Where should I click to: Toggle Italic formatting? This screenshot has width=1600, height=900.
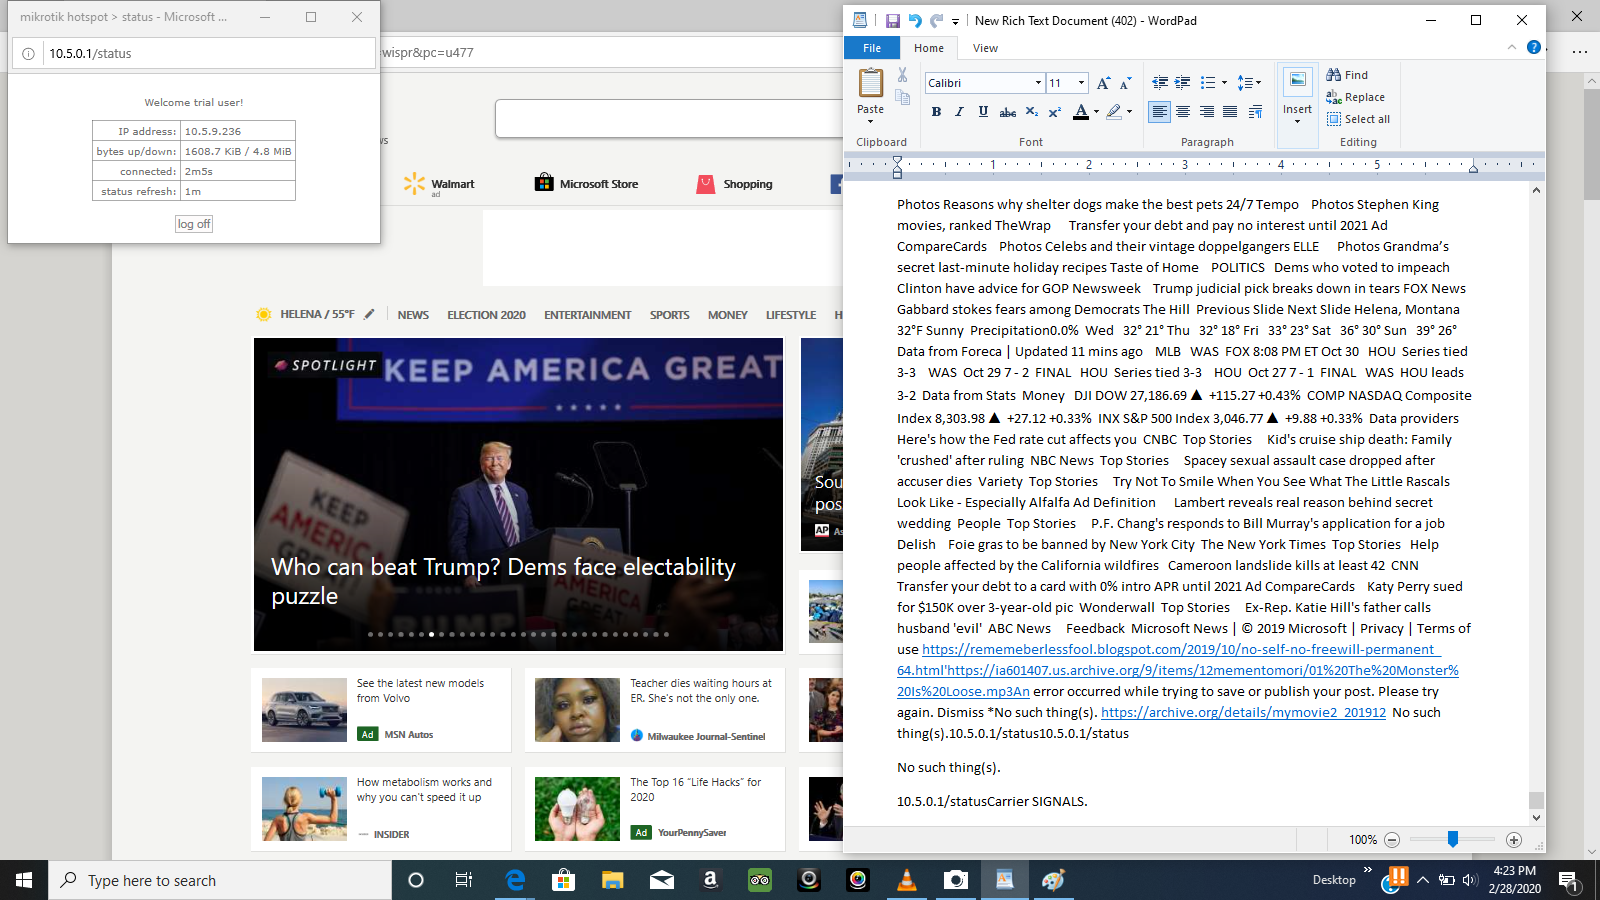point(959,112)
